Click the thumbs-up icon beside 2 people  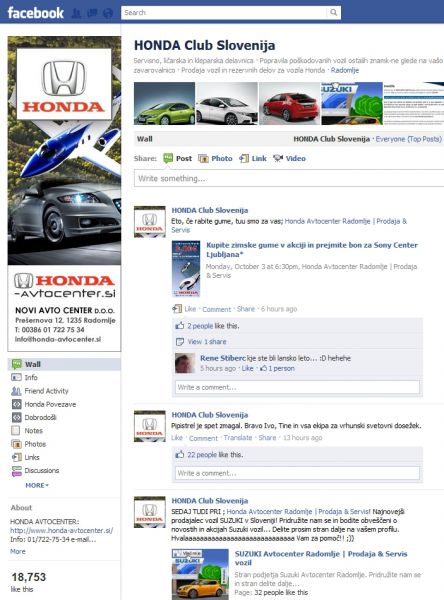(x=180, y=326)
